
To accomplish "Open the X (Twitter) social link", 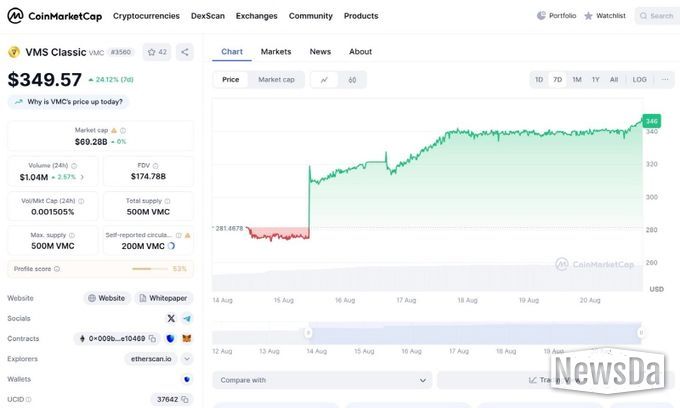I will [171, 318].
